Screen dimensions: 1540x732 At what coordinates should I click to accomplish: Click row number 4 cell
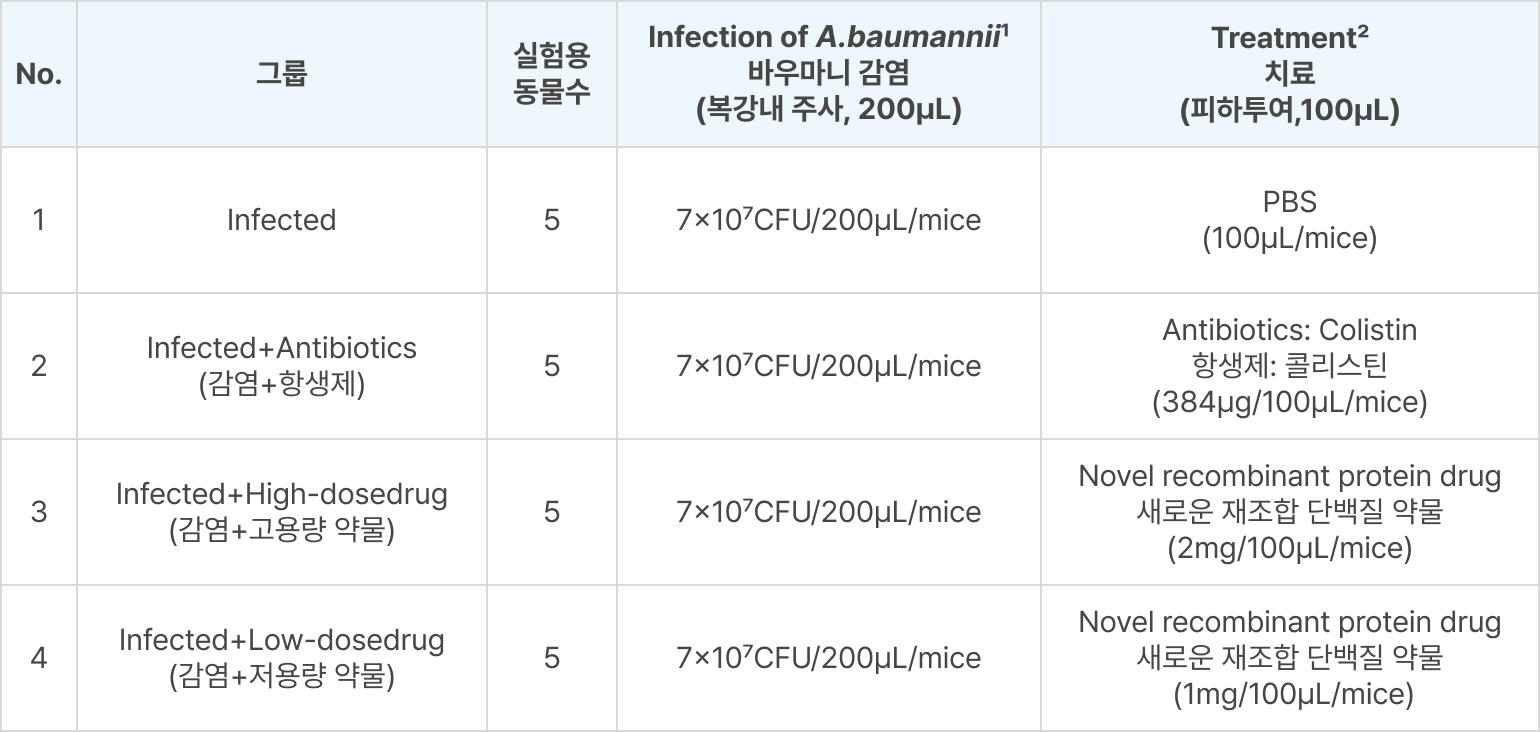point(39,658)
